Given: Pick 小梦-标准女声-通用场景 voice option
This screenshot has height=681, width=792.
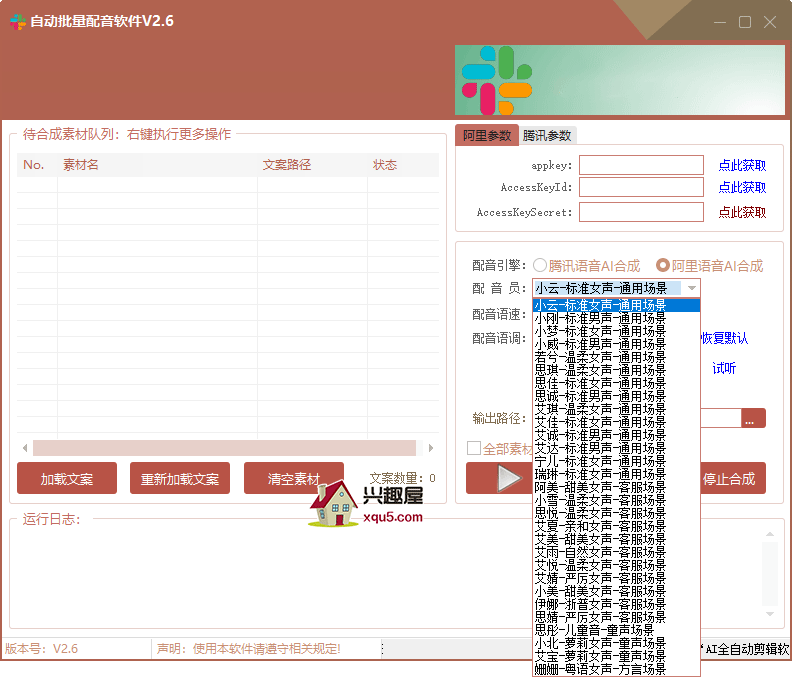Looking at the screenshot, I should pos(617,331).
